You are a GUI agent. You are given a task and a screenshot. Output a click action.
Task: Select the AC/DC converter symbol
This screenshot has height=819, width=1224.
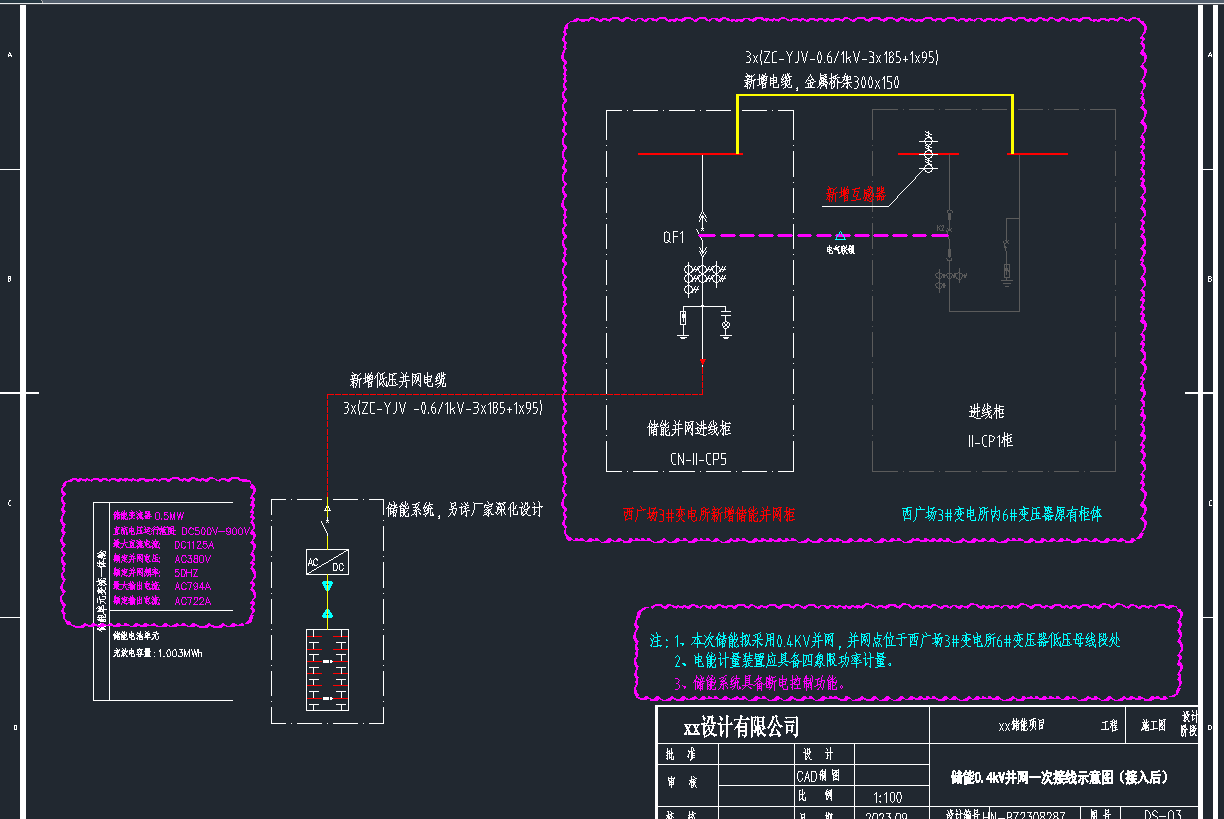coord(326,562)
